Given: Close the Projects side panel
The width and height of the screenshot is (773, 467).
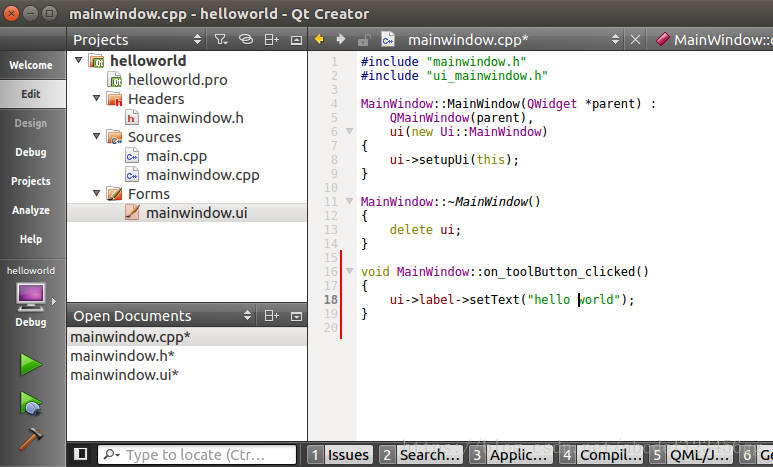Looking at the screenshot, I should tap(296, 40).
